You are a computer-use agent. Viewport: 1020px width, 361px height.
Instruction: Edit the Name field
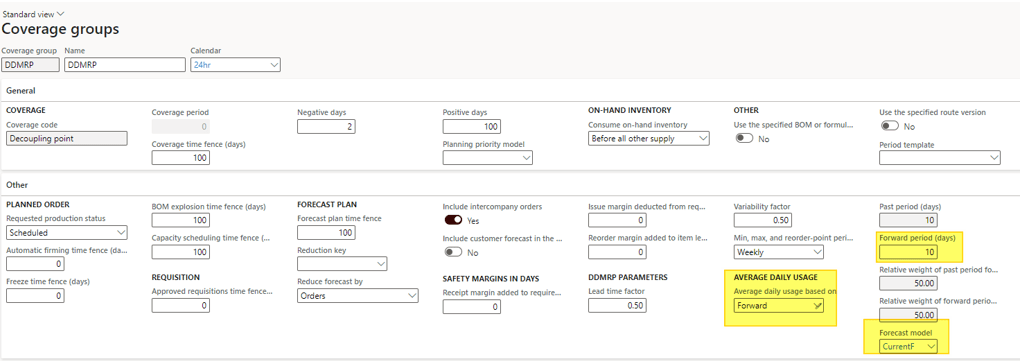(125, 64)
